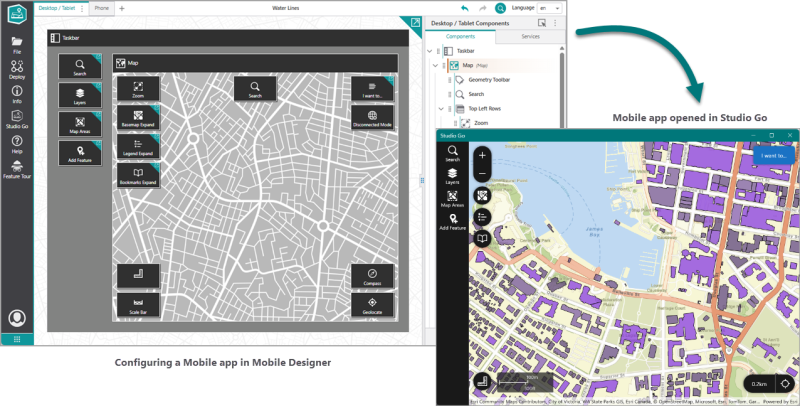This screenshot has height=406, width=800.
Task: Open the Desktop / Tablet tab options menu
Action: [82, 9]
